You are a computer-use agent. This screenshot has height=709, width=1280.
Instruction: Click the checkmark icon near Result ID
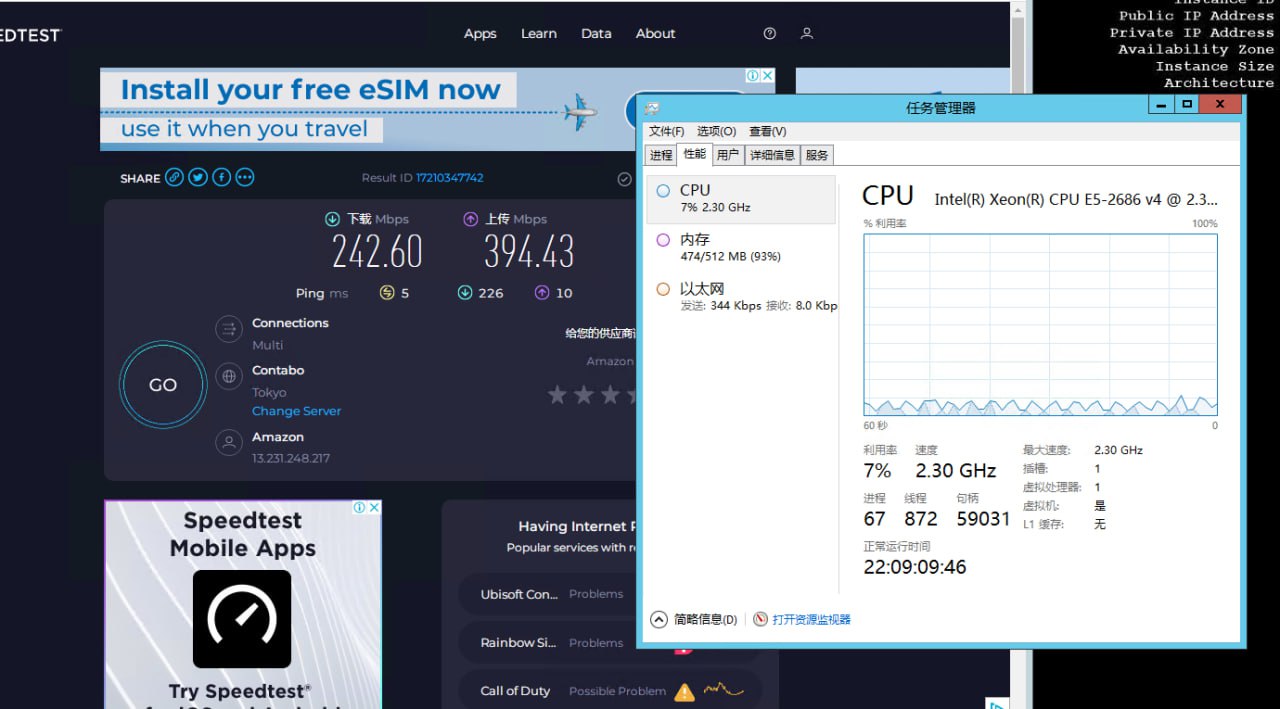coord(625,179)
